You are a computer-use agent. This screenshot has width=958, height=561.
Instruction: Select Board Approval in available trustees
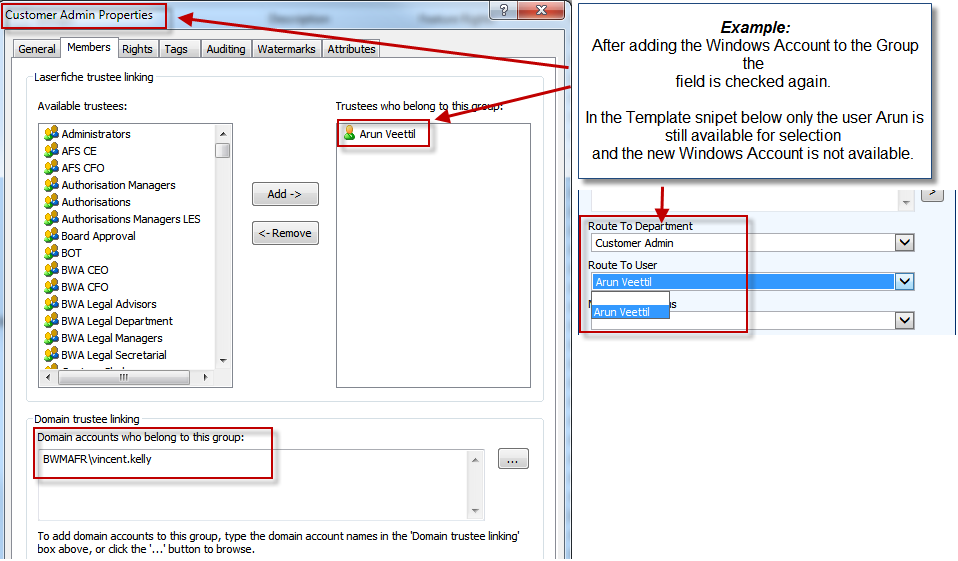[x=98, y=236]
